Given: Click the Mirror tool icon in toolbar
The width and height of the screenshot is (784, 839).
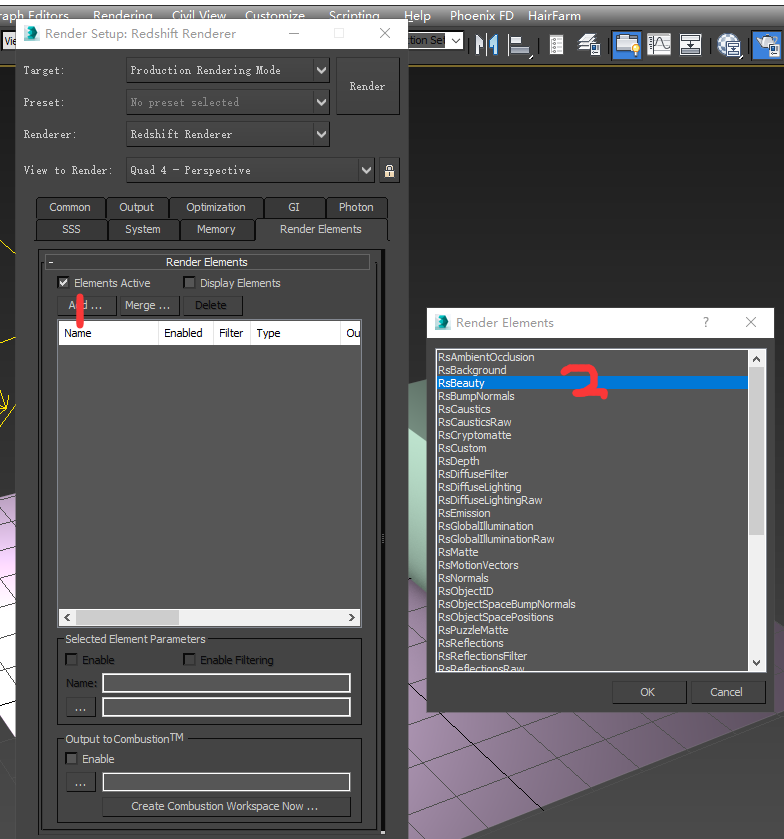Looking at the screenshot, I should (487, 44).
